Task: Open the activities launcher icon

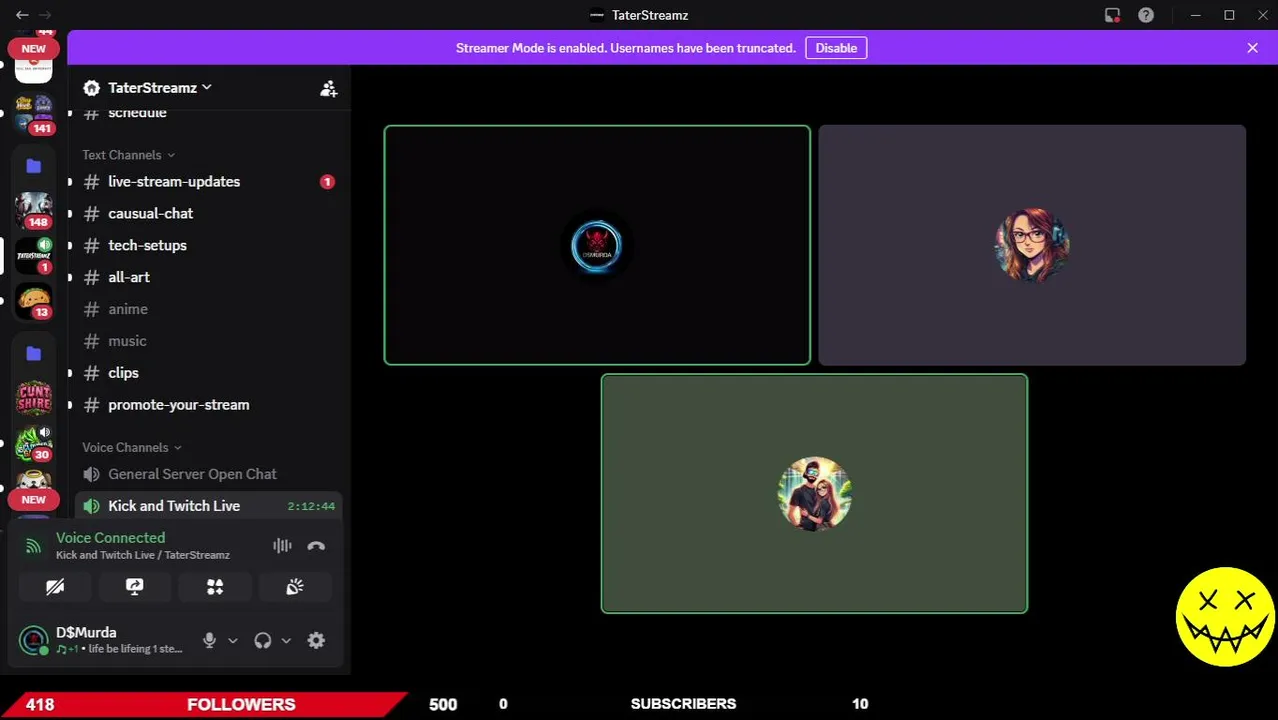Action: 215,587
